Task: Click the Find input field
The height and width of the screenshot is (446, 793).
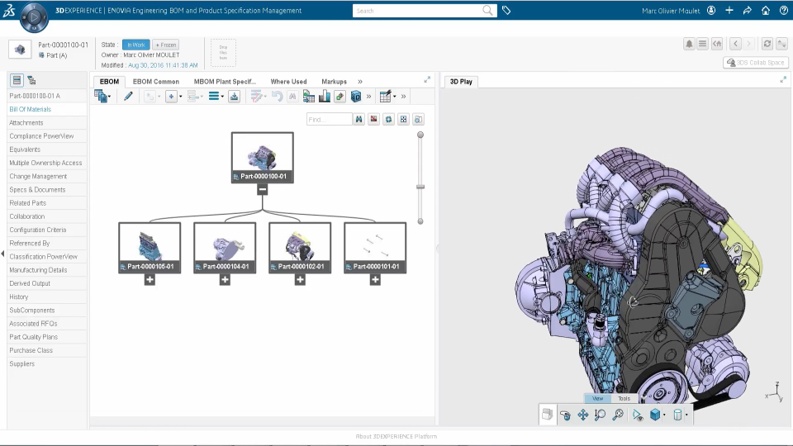Action: coord(329,119)
